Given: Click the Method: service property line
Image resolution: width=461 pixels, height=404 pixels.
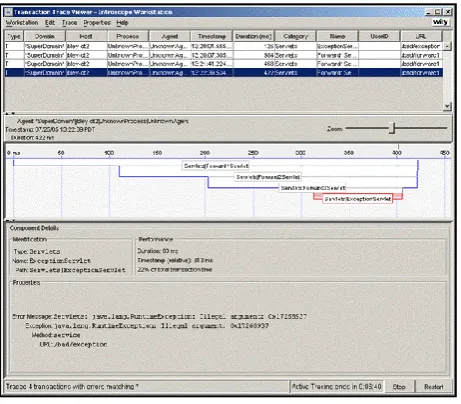Looking at the screenshot, I should [x=56, y=335].
